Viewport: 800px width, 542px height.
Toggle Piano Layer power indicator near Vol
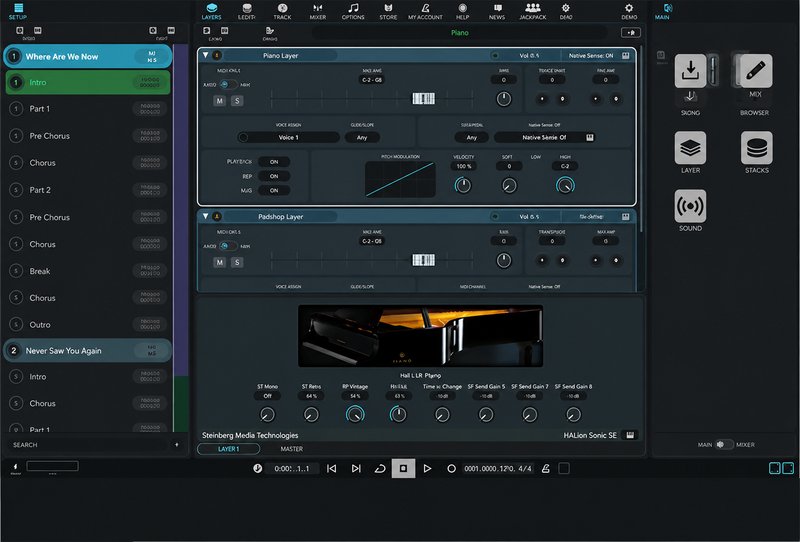[x=494, y=56]
